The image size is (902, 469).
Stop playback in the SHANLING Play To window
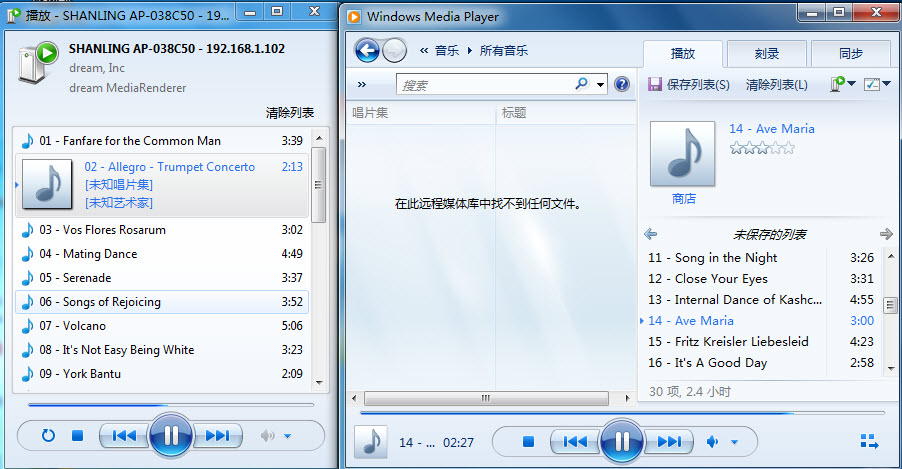pos(78,436)
